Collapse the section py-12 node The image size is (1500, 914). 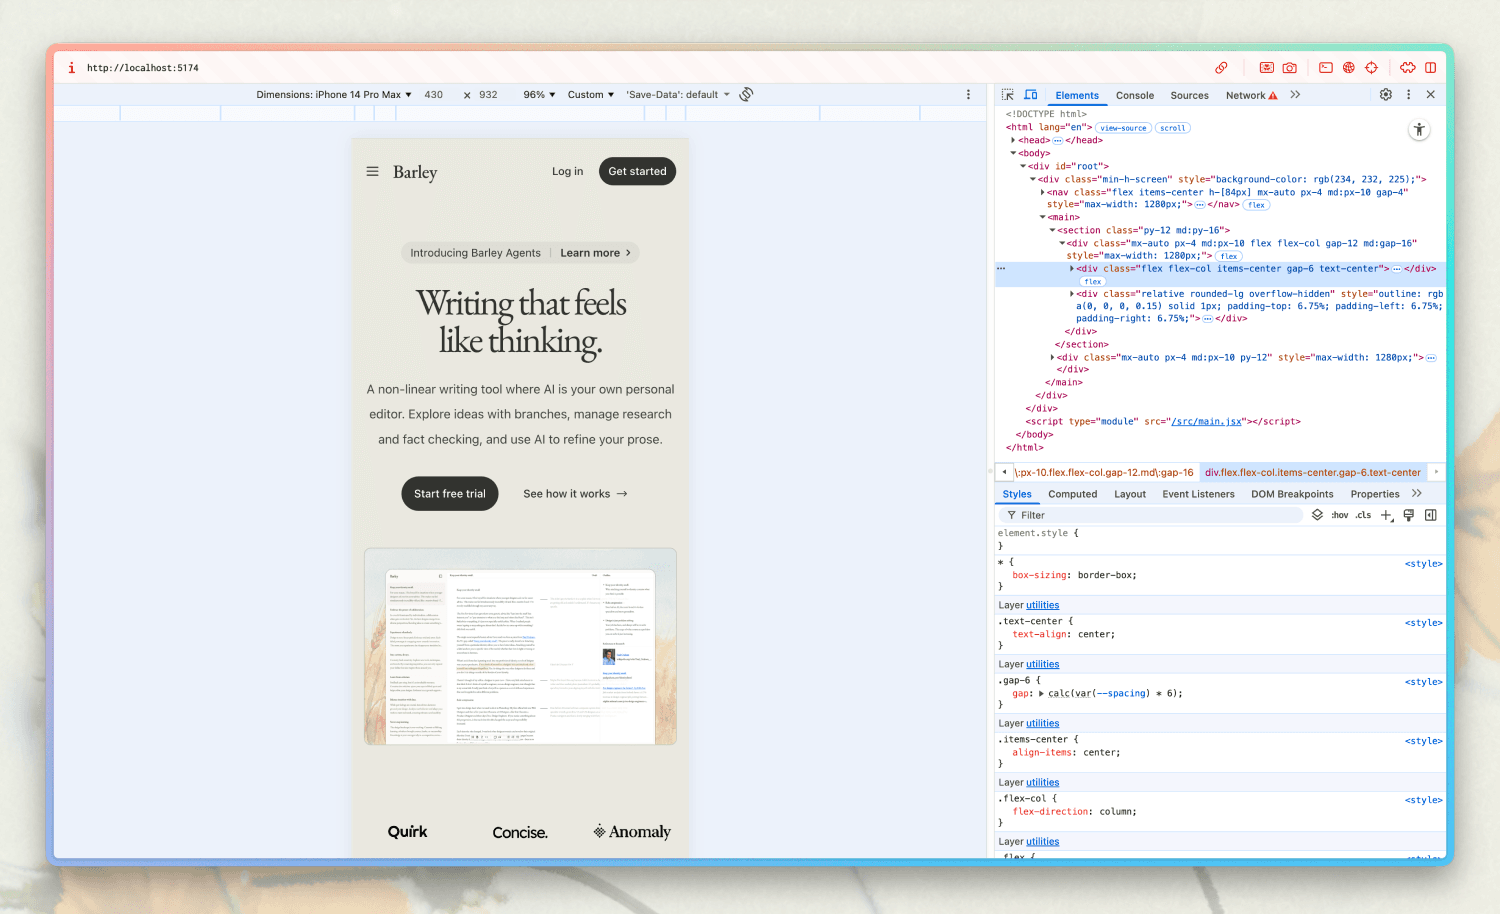point(1052,231)
